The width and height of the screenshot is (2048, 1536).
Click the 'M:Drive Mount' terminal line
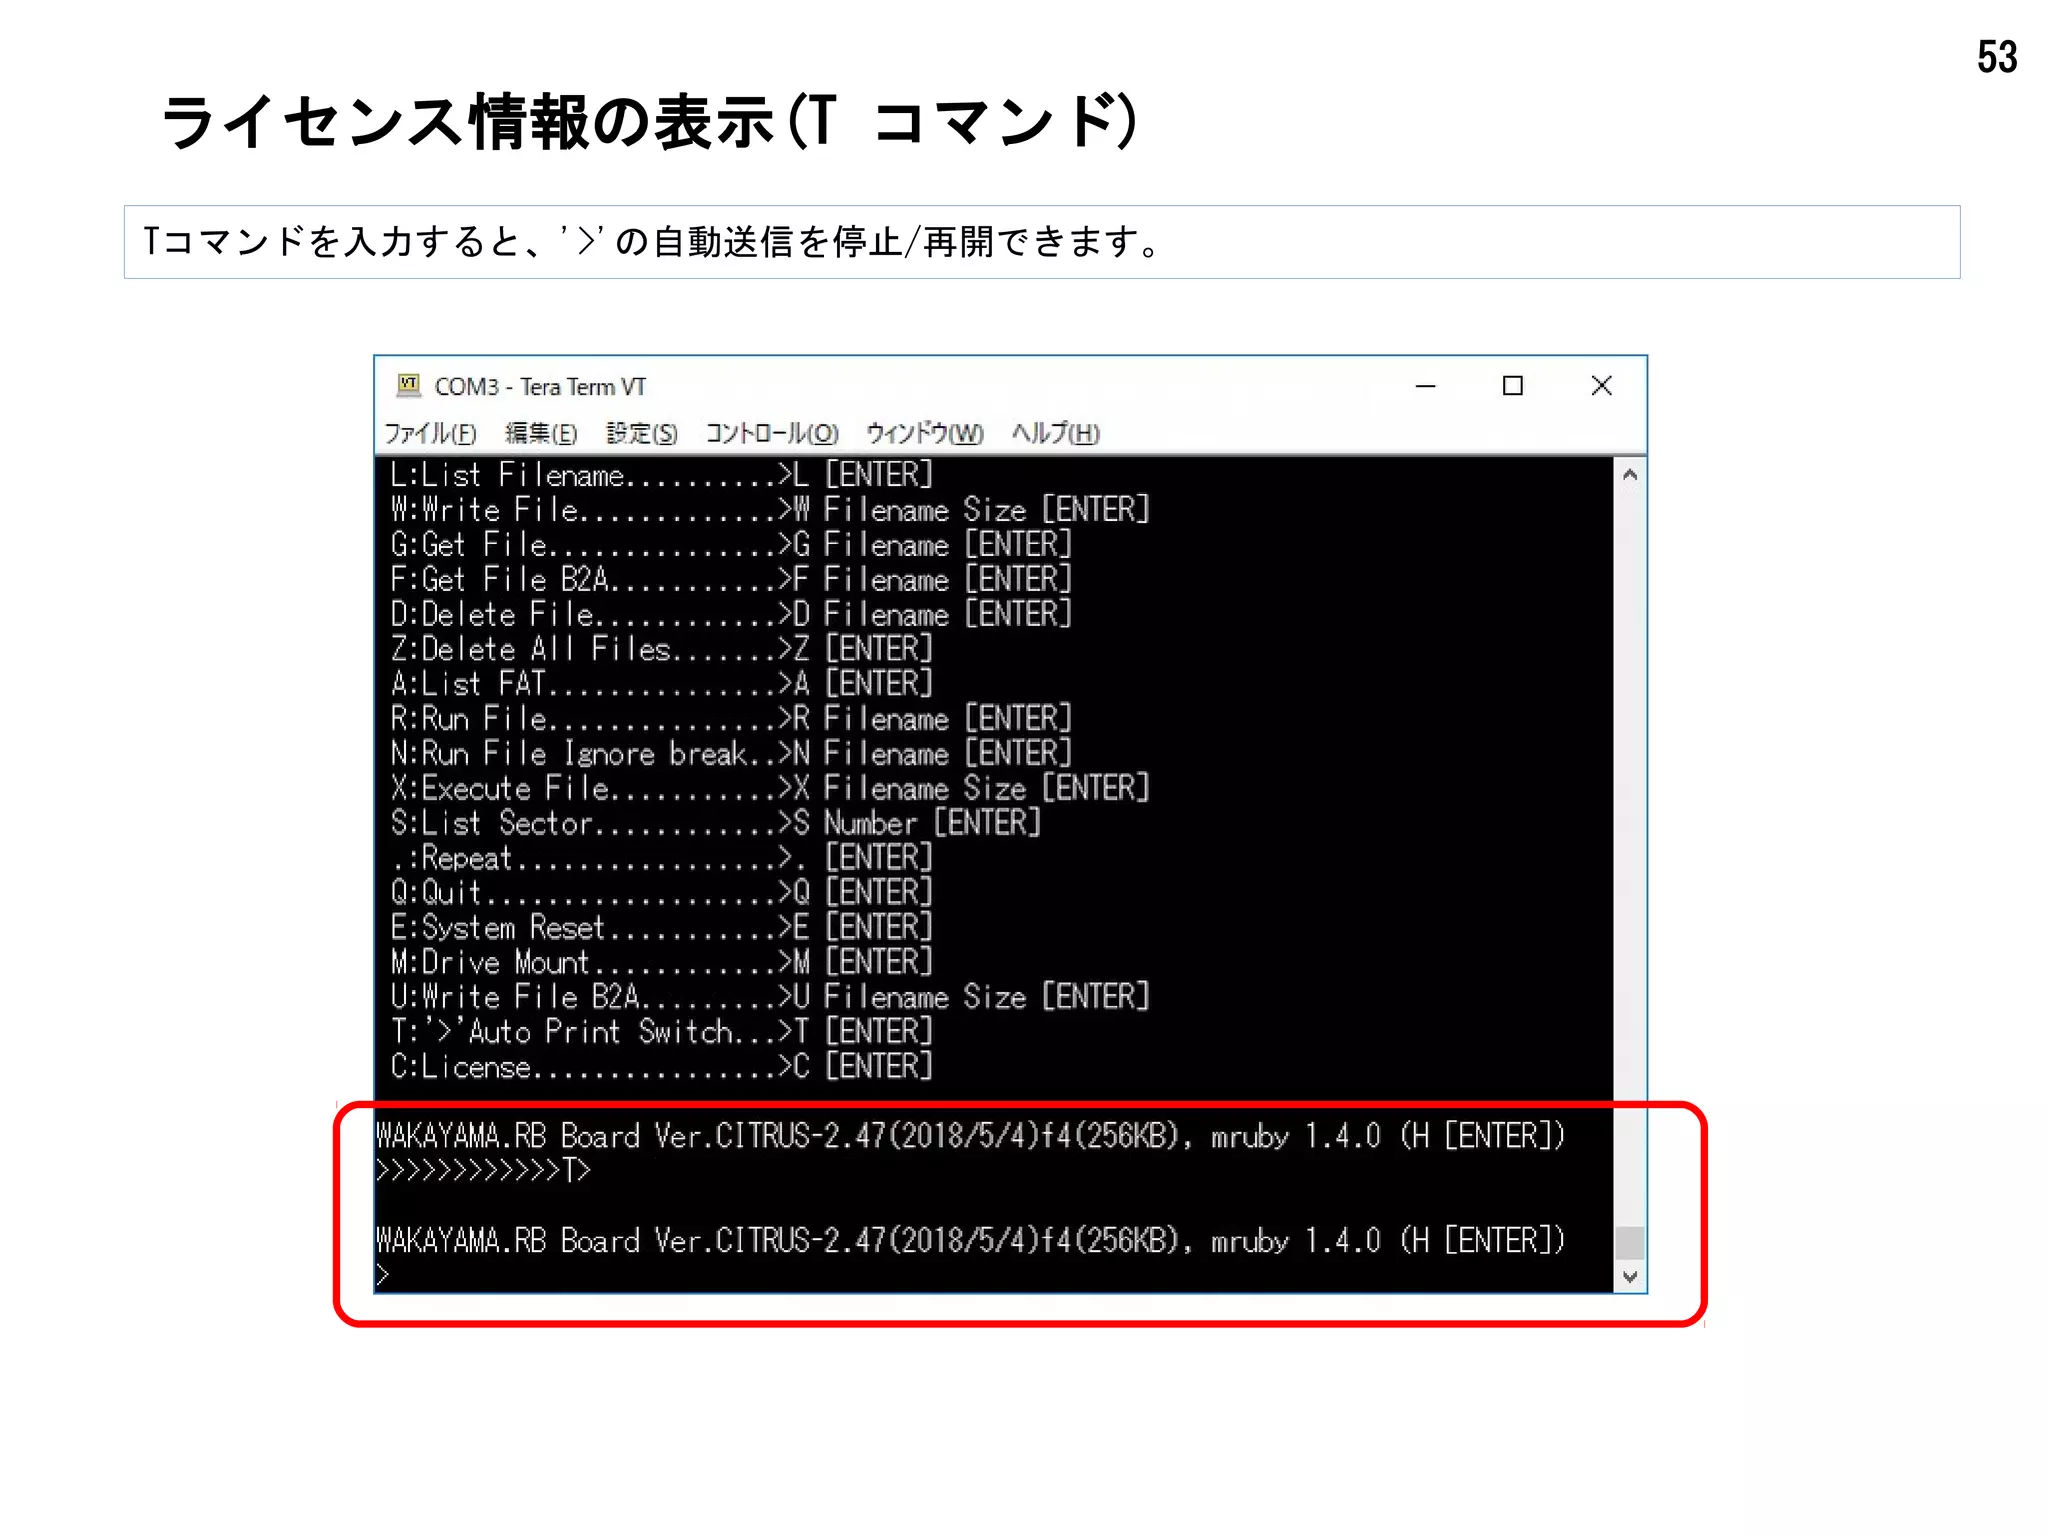click(661, 962)
